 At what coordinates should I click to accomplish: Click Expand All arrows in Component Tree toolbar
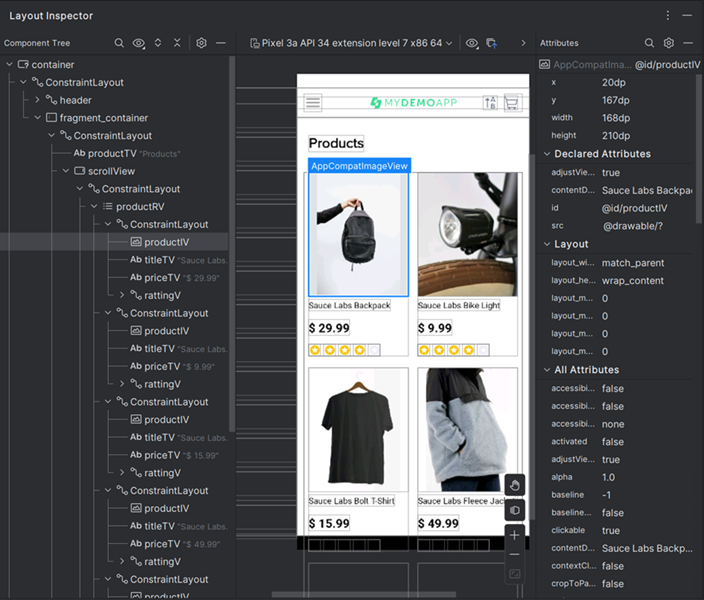click(x=158, y=44)
